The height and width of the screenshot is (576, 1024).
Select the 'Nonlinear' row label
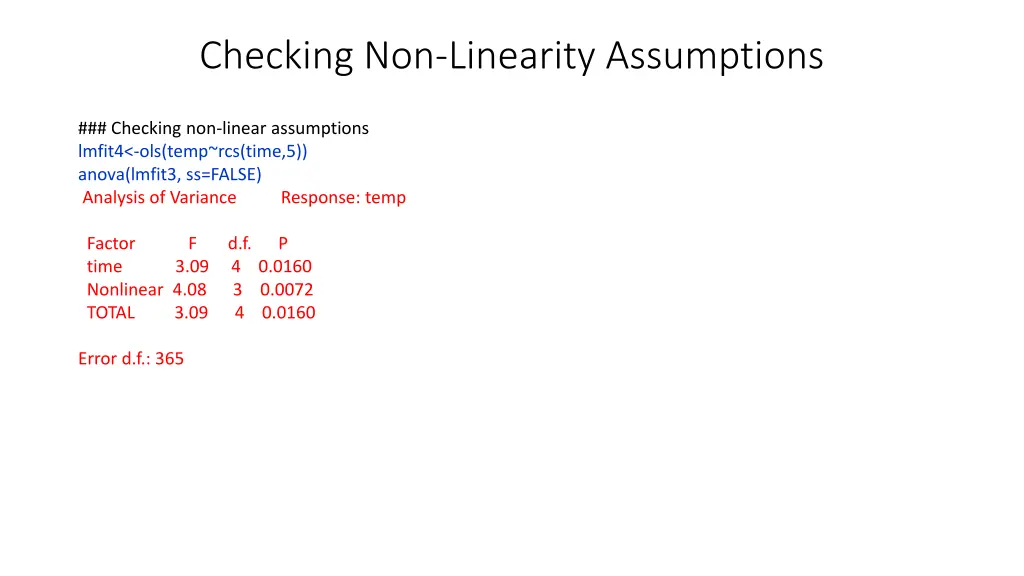pyautogui.click(x=124, y=289)
